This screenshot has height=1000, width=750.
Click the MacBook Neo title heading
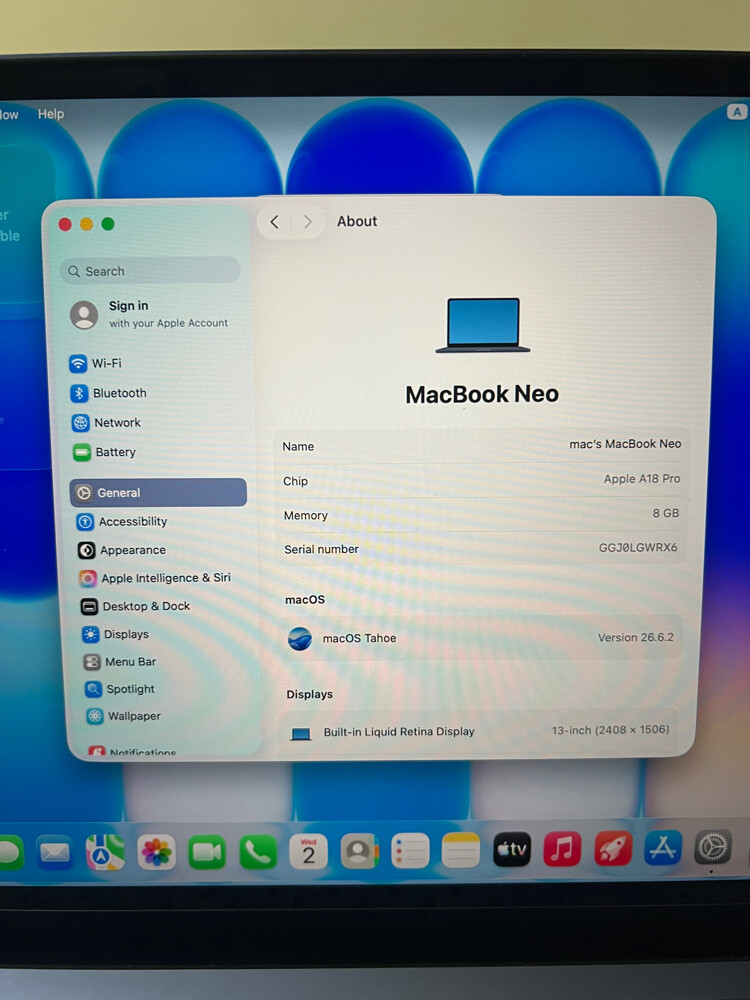click(482, 394)
